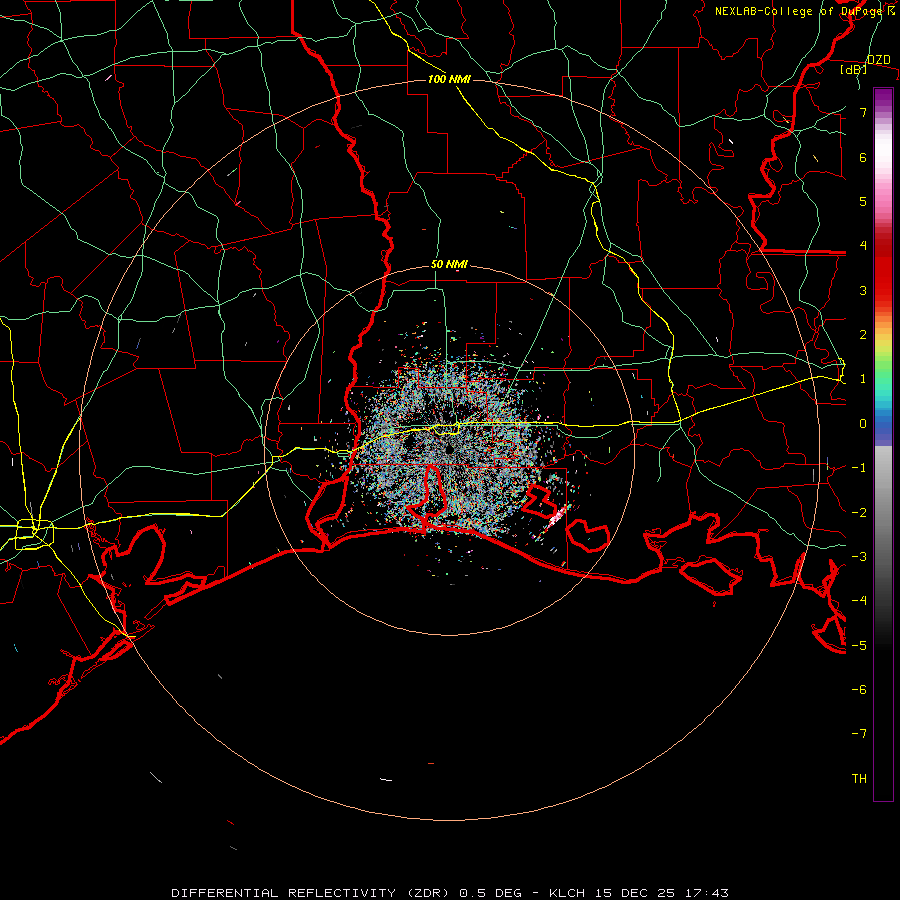
Task: Select the -2 value on color scale
Action: click(859, 513)
